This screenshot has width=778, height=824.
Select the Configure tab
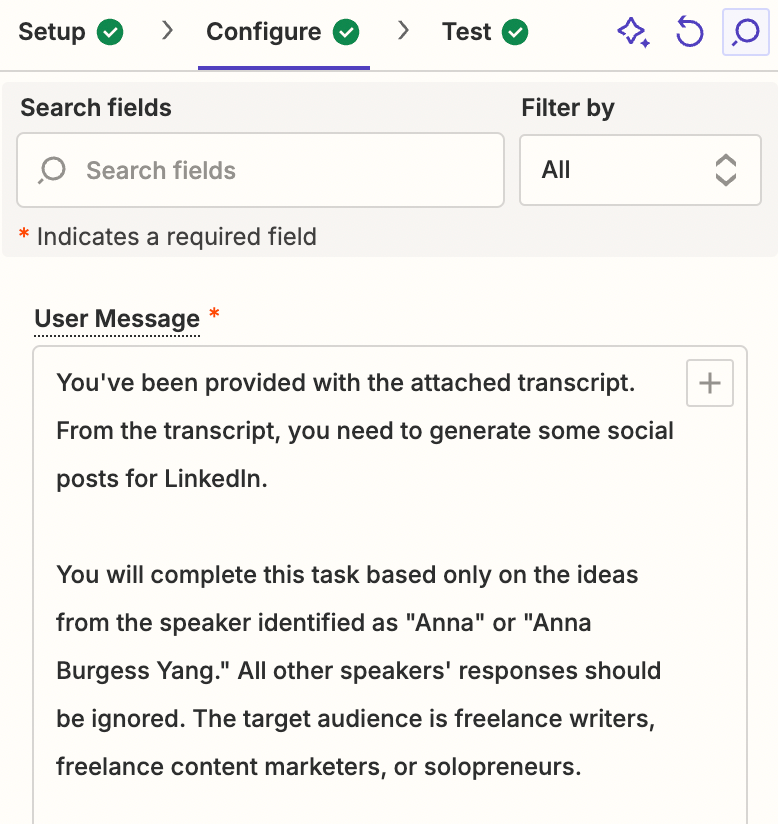(x=264, y=32)
